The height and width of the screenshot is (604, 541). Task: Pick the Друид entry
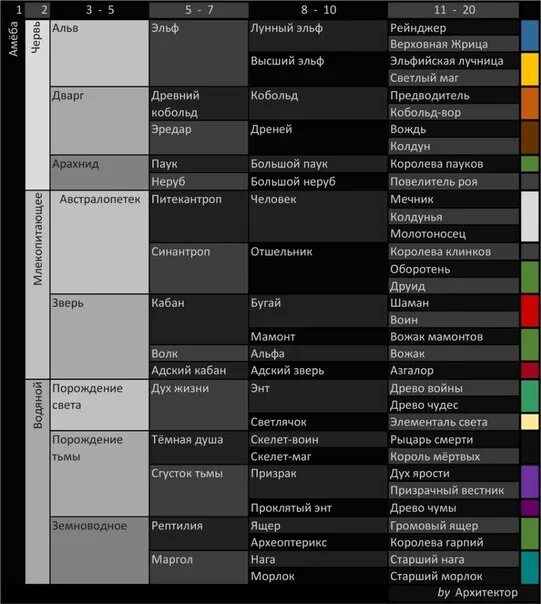pyautogui.click(x=454, y=286)
